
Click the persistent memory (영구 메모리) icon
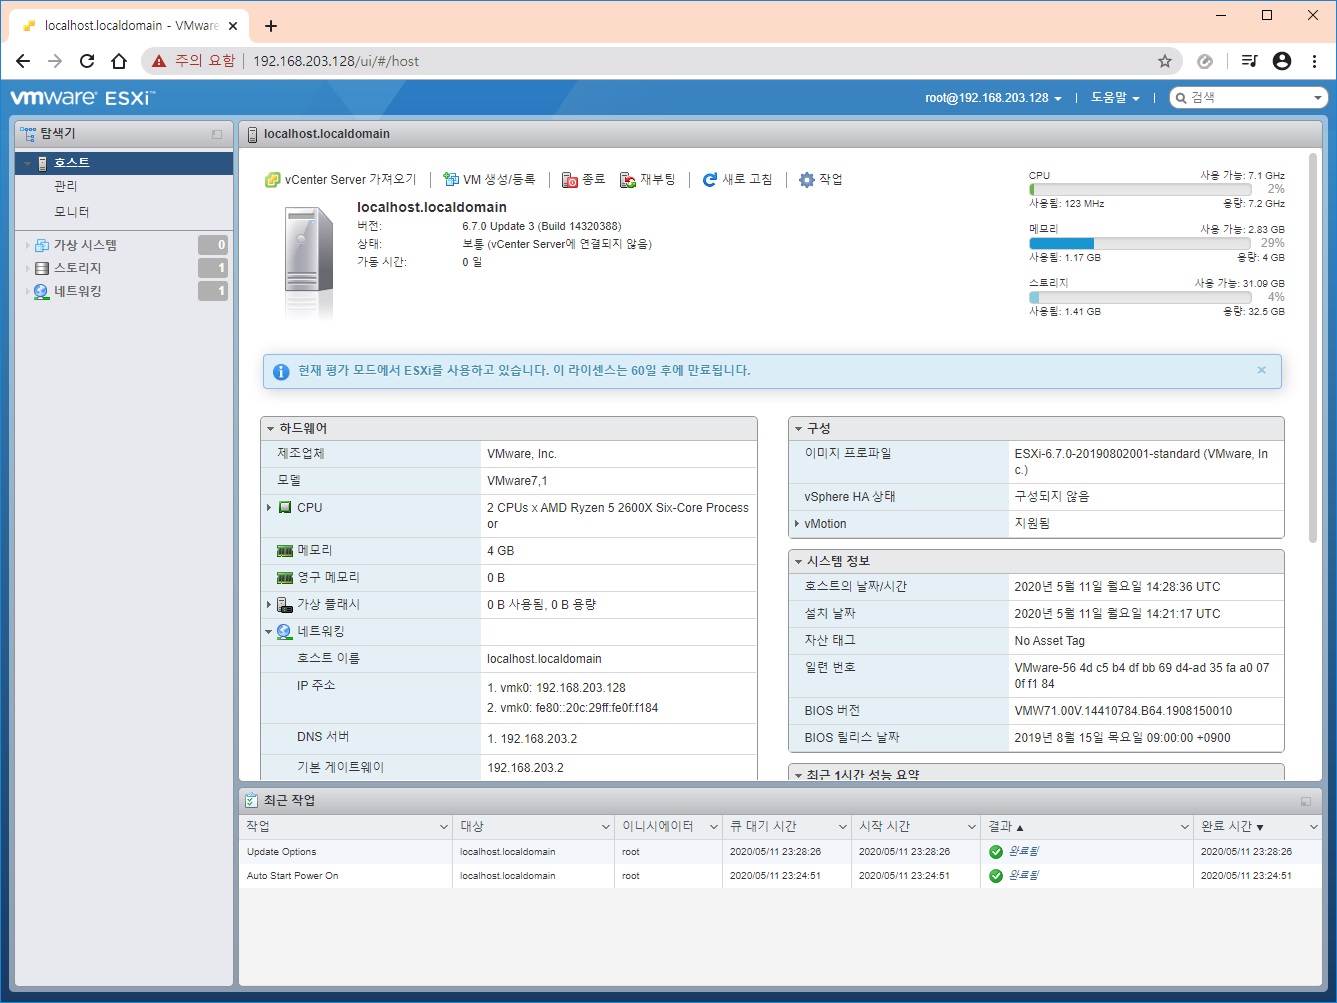tap(285, 578)
